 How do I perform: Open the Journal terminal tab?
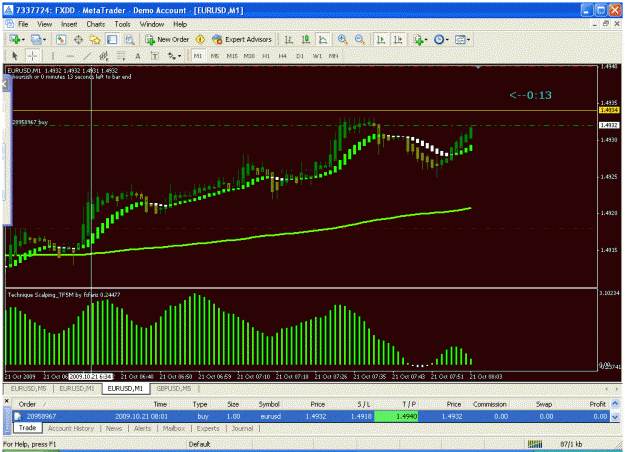(242, 428)
